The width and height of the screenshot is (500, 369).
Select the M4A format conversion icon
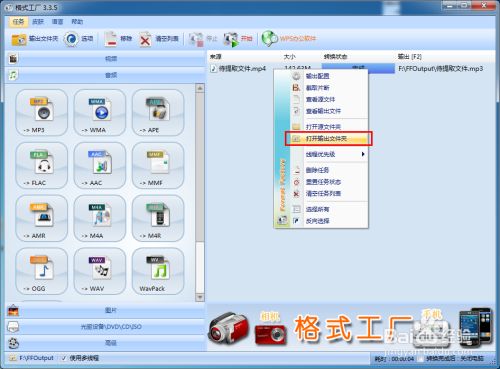click(100, 218)
